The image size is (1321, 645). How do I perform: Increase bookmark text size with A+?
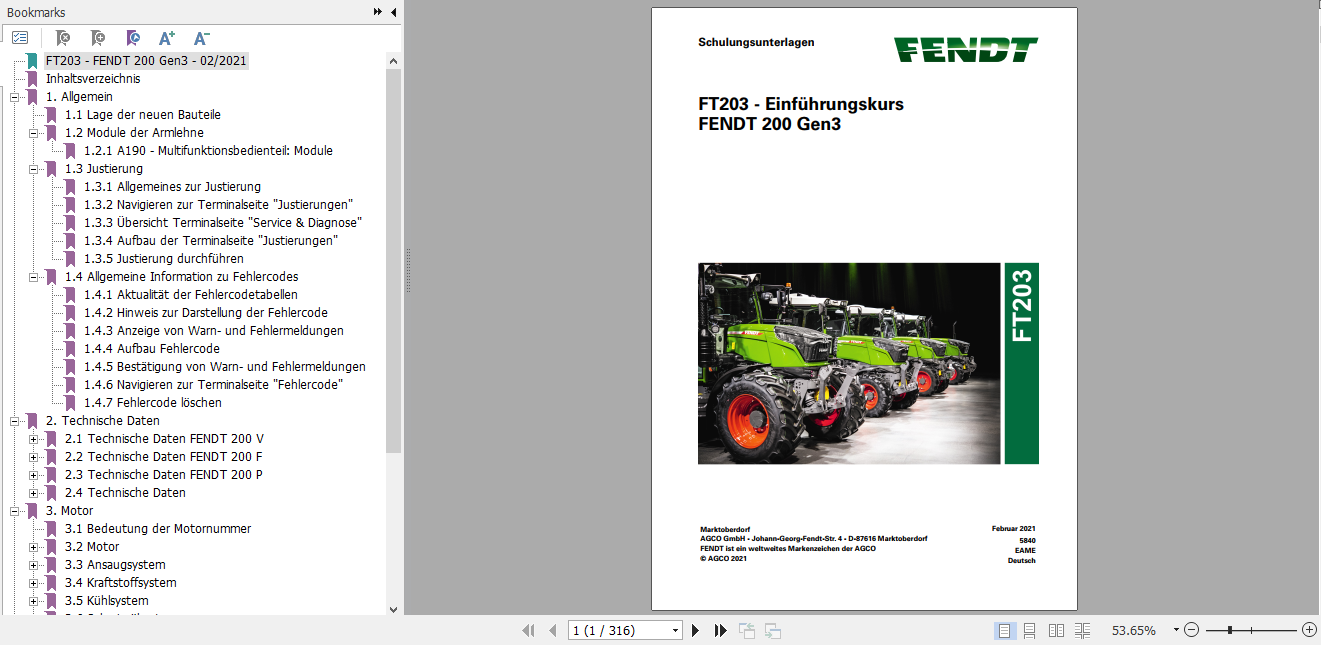[167, 38]
